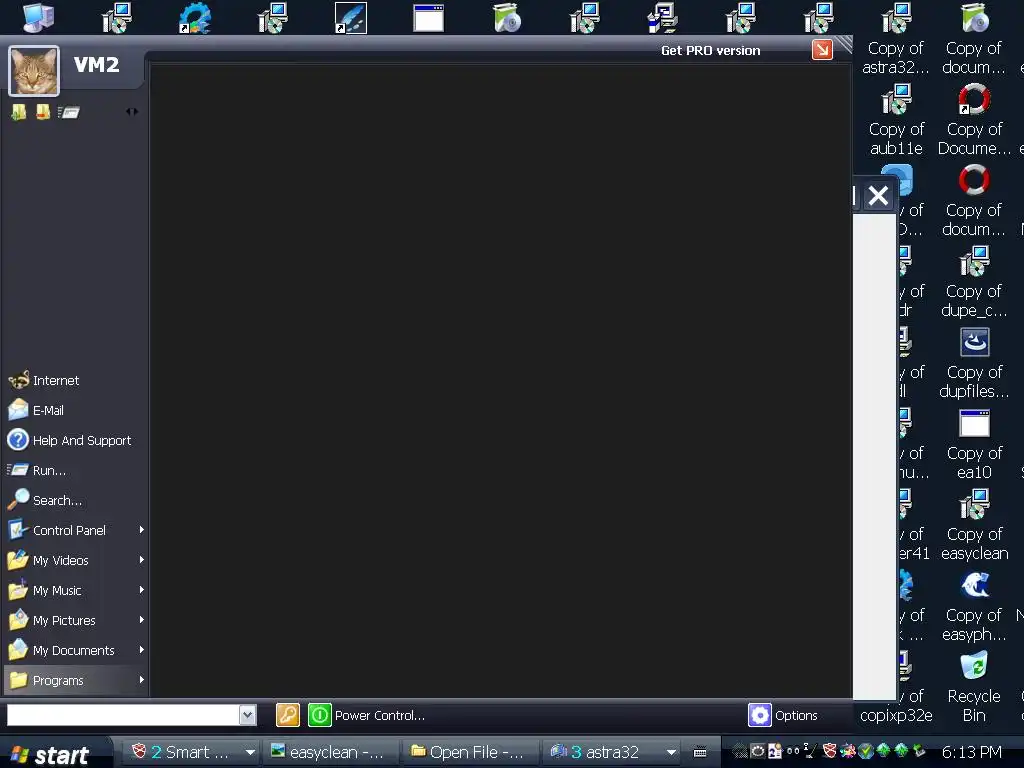Click the left-right arrows toggle near avatar

click(132, 112)
